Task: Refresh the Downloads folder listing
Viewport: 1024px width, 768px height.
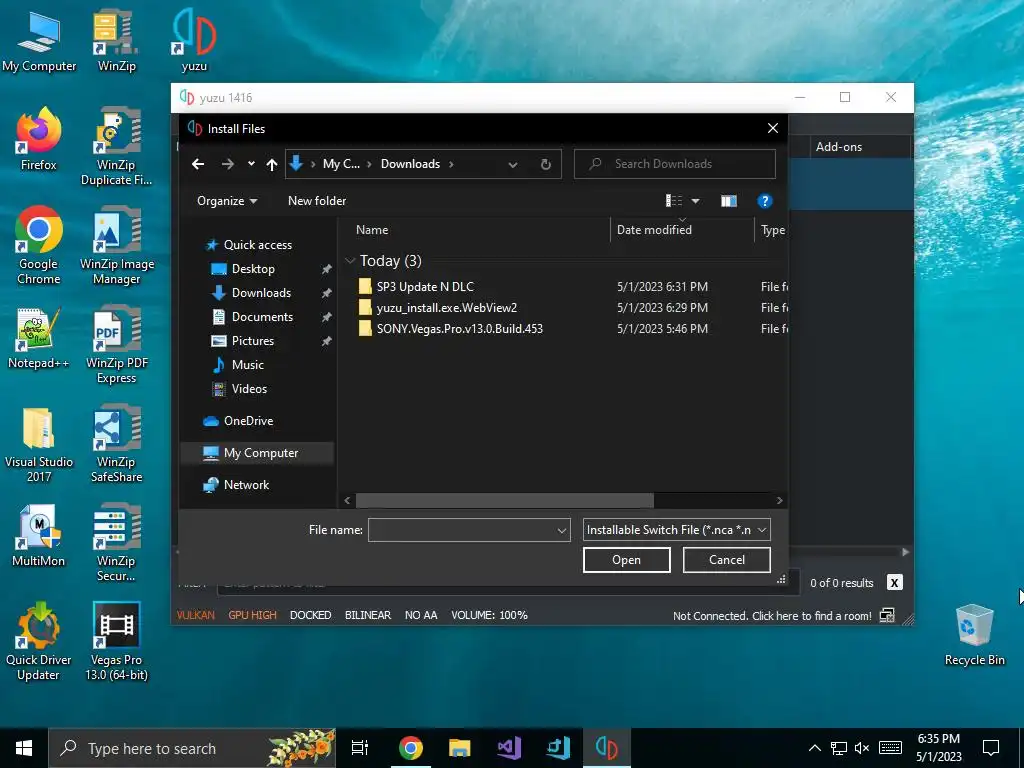Action: click(545, 164)
